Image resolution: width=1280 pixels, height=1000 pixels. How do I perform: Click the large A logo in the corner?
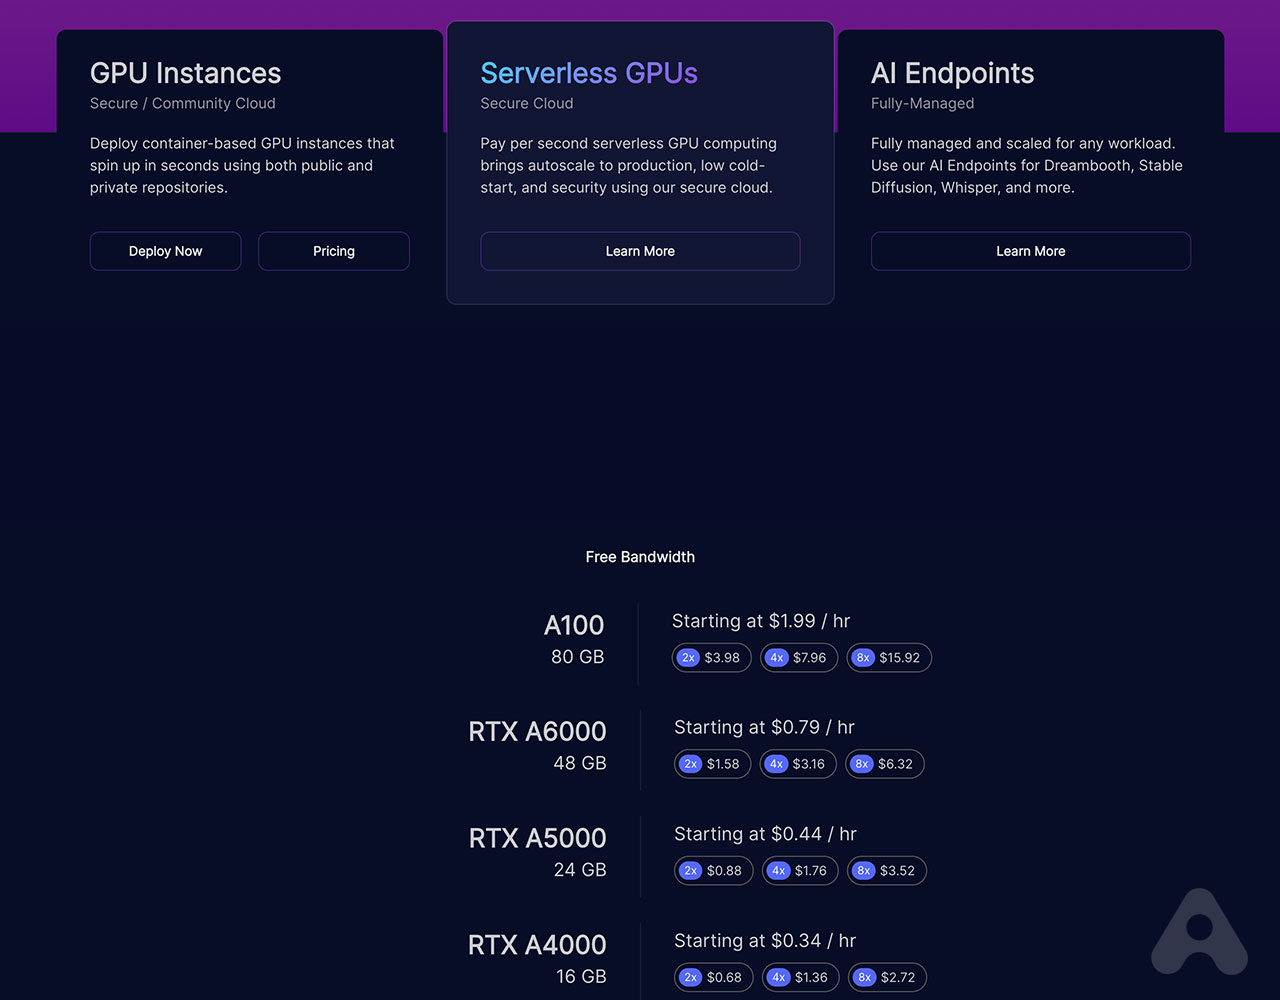(1199, 934)
